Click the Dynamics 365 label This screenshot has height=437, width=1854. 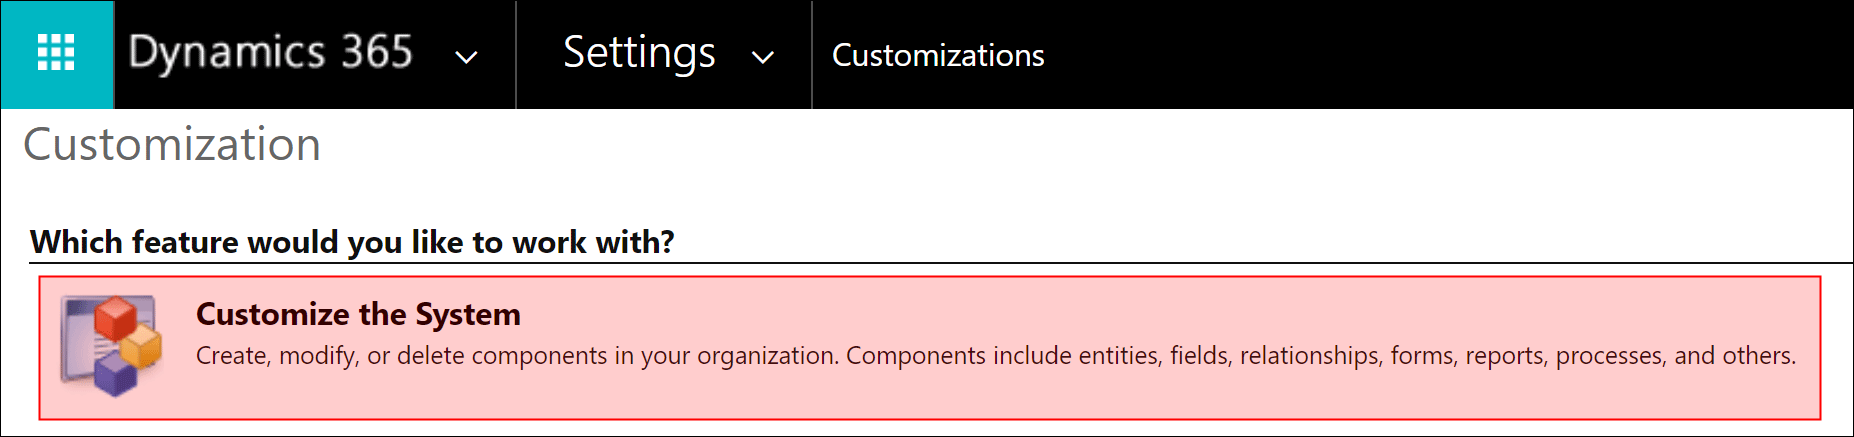[270, 53]
